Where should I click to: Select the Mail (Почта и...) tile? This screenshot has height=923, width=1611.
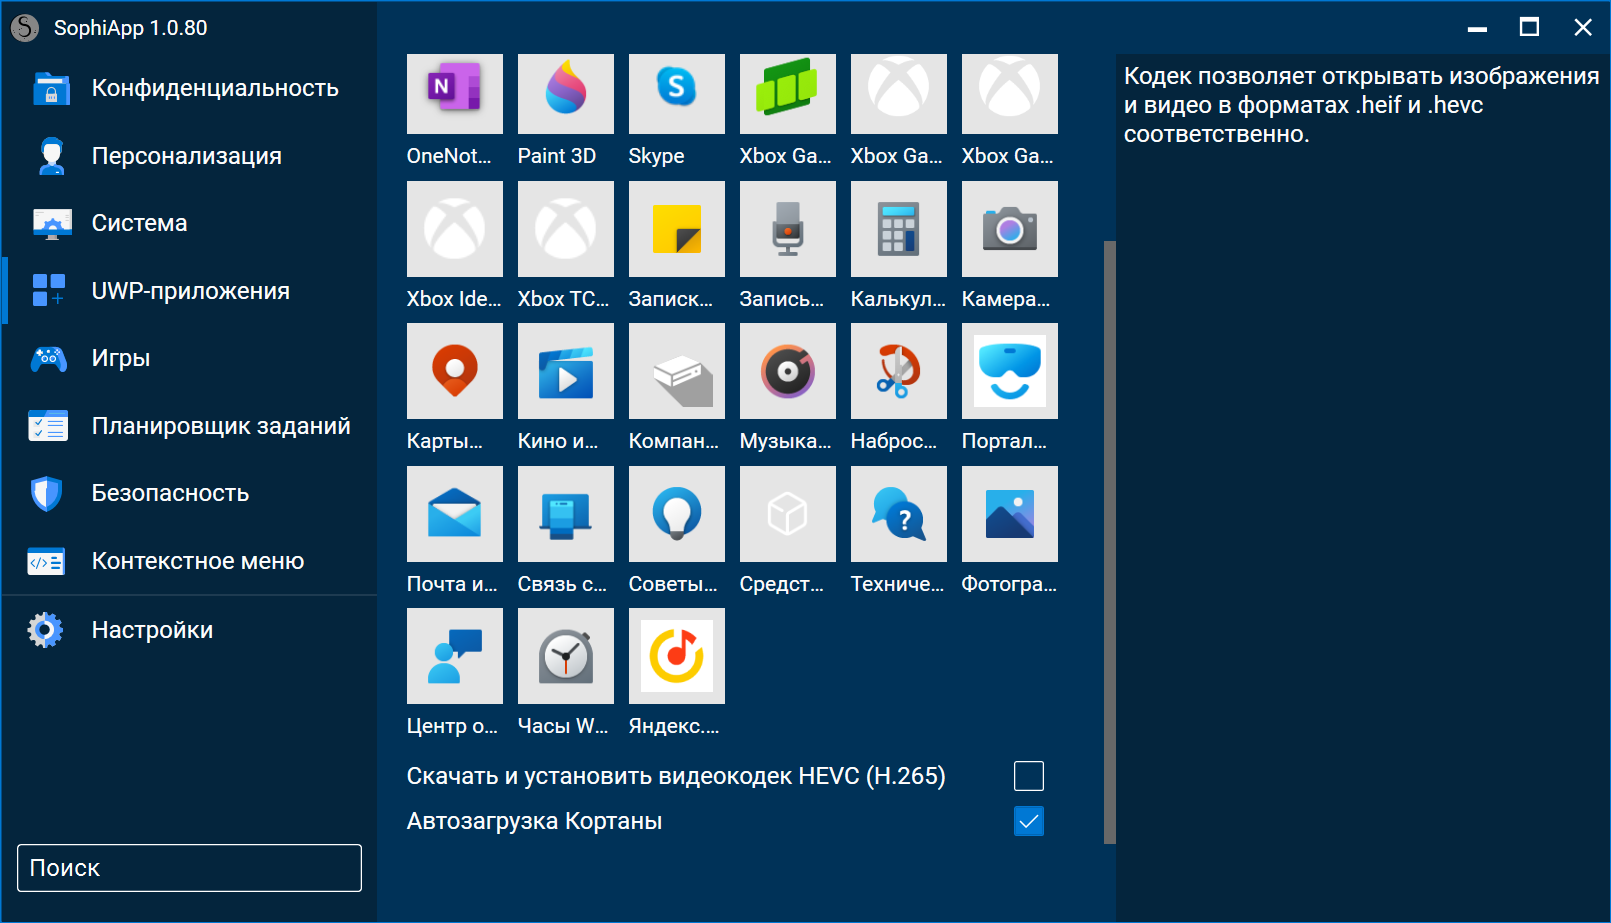pos(454,514)
